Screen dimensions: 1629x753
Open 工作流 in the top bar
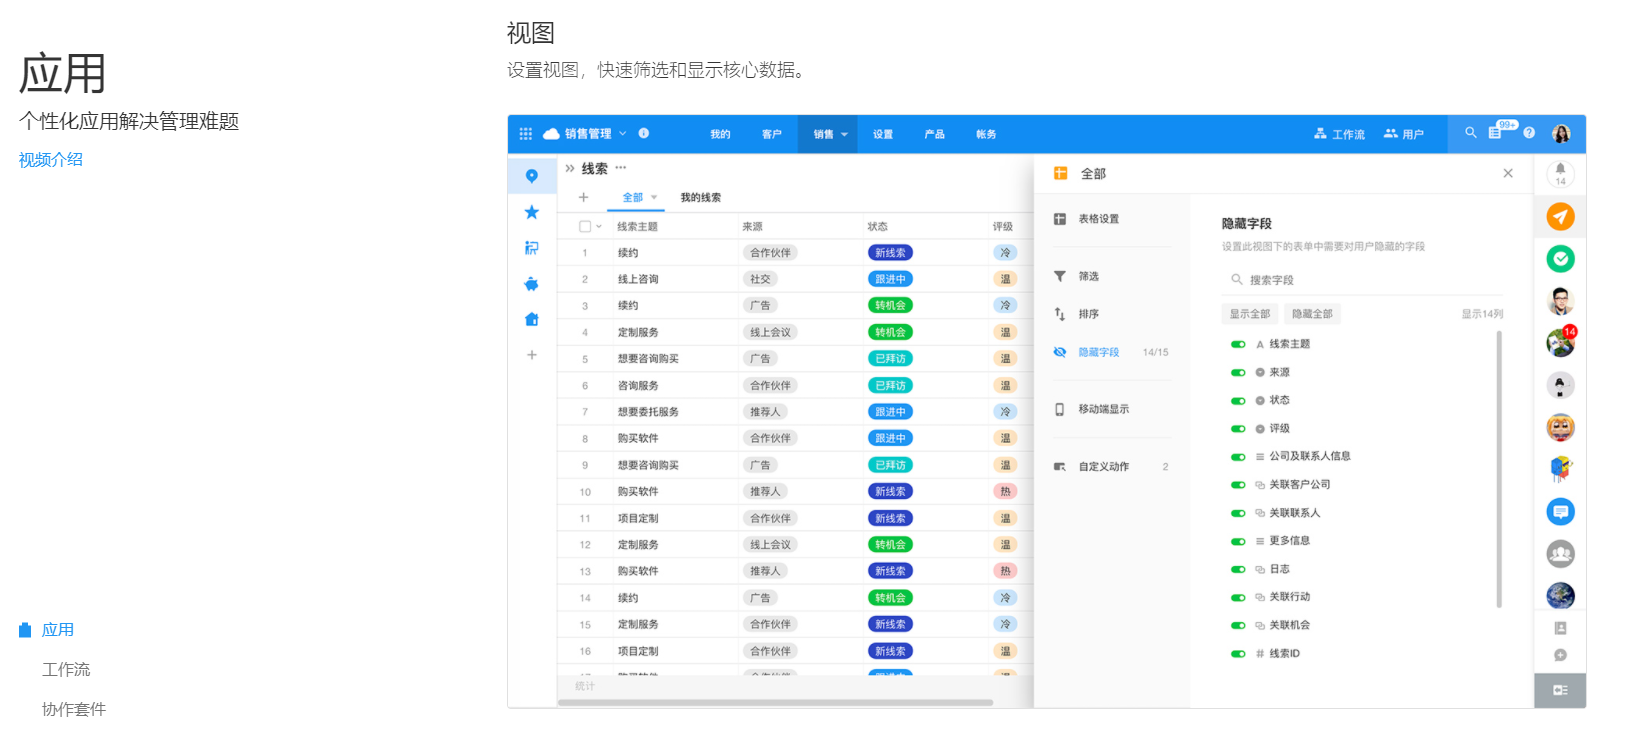(x=1339, y=134)
